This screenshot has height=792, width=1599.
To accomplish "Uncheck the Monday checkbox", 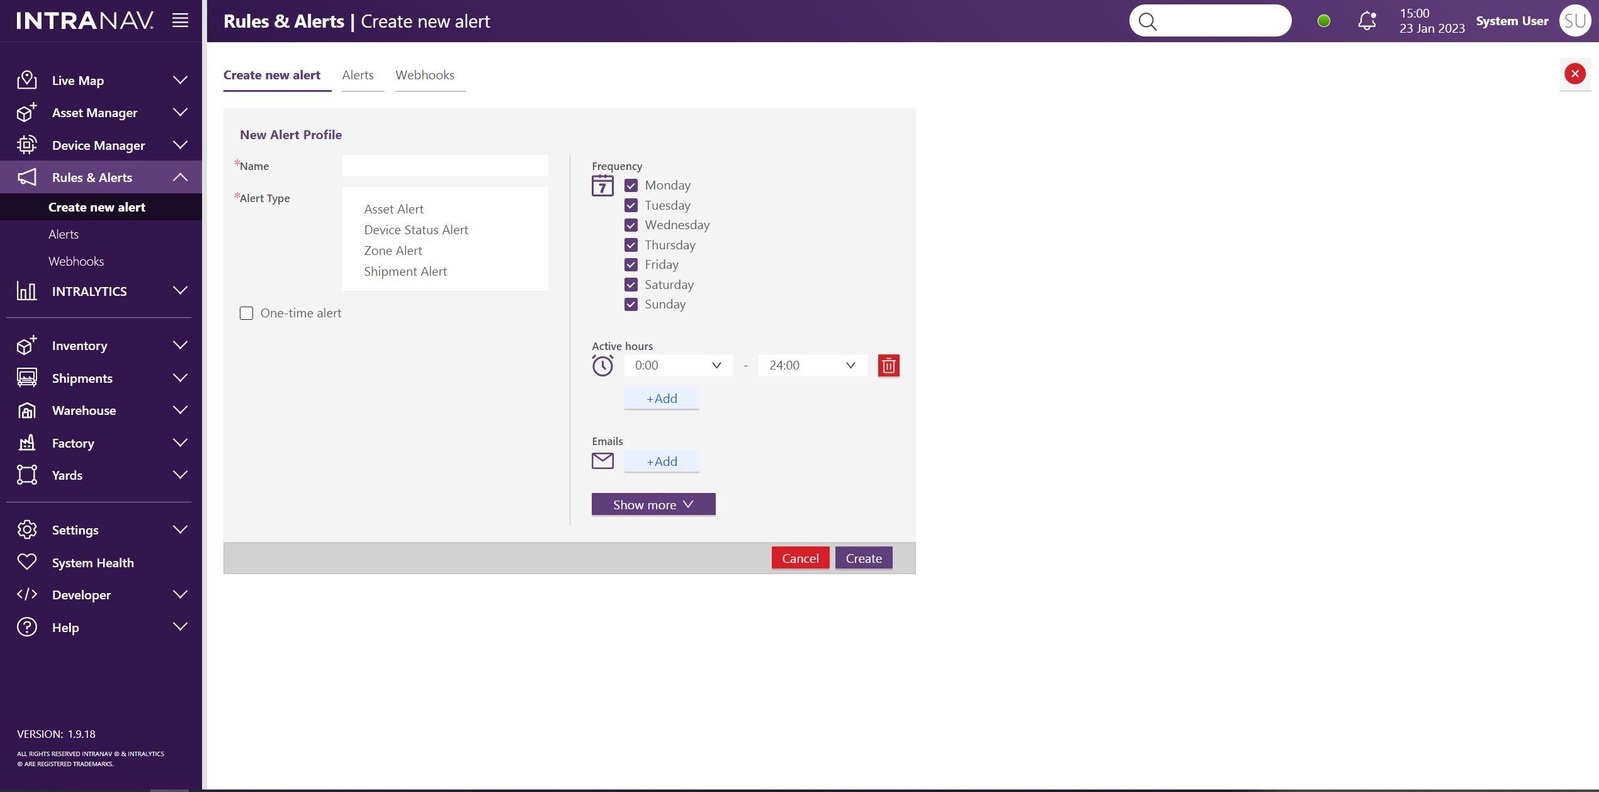I will [x=631, y=185].
